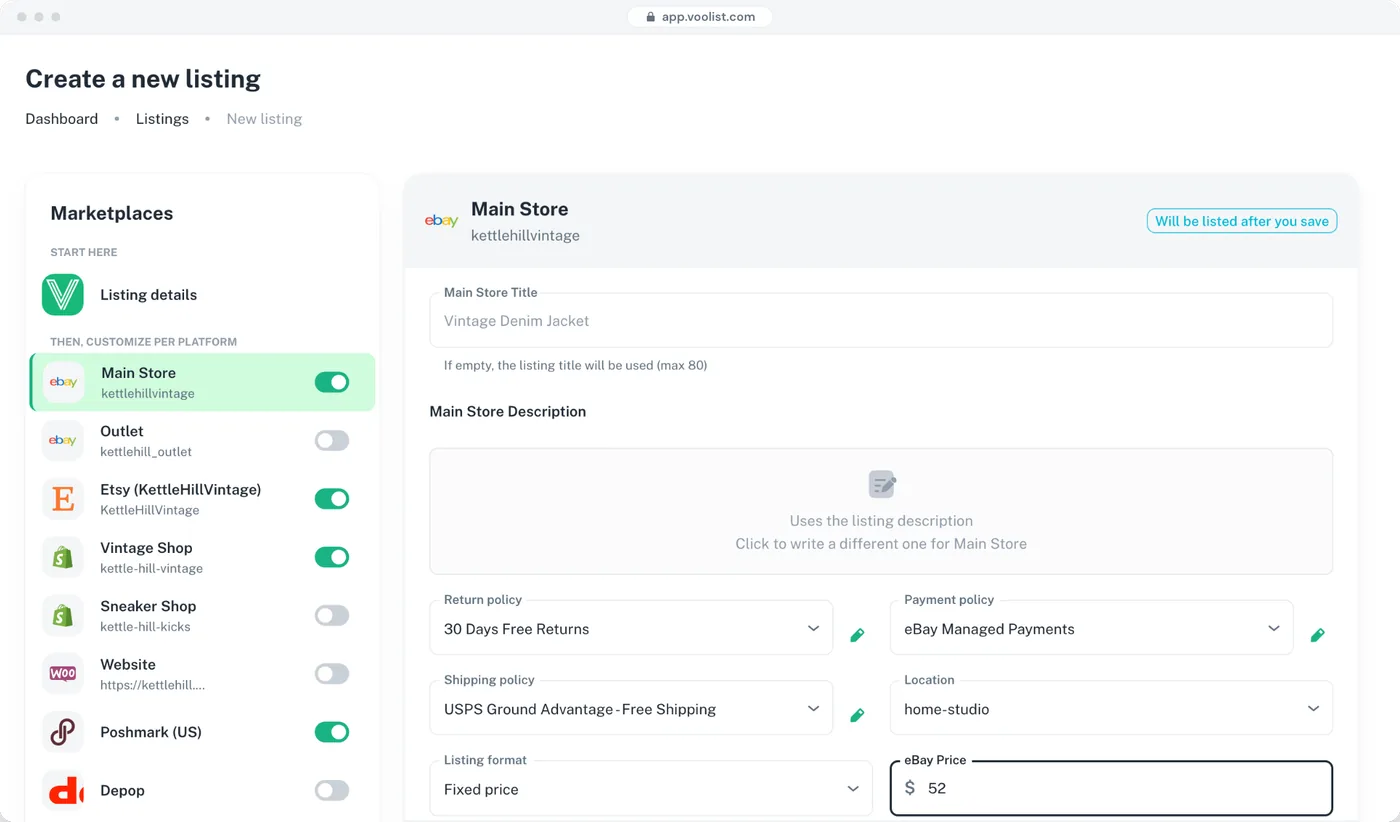The height and width of the screenshot is (822, 1400).
Task: Edit the return policy with pencil icon
Action: pyautogui.click(x=857, y=635)
